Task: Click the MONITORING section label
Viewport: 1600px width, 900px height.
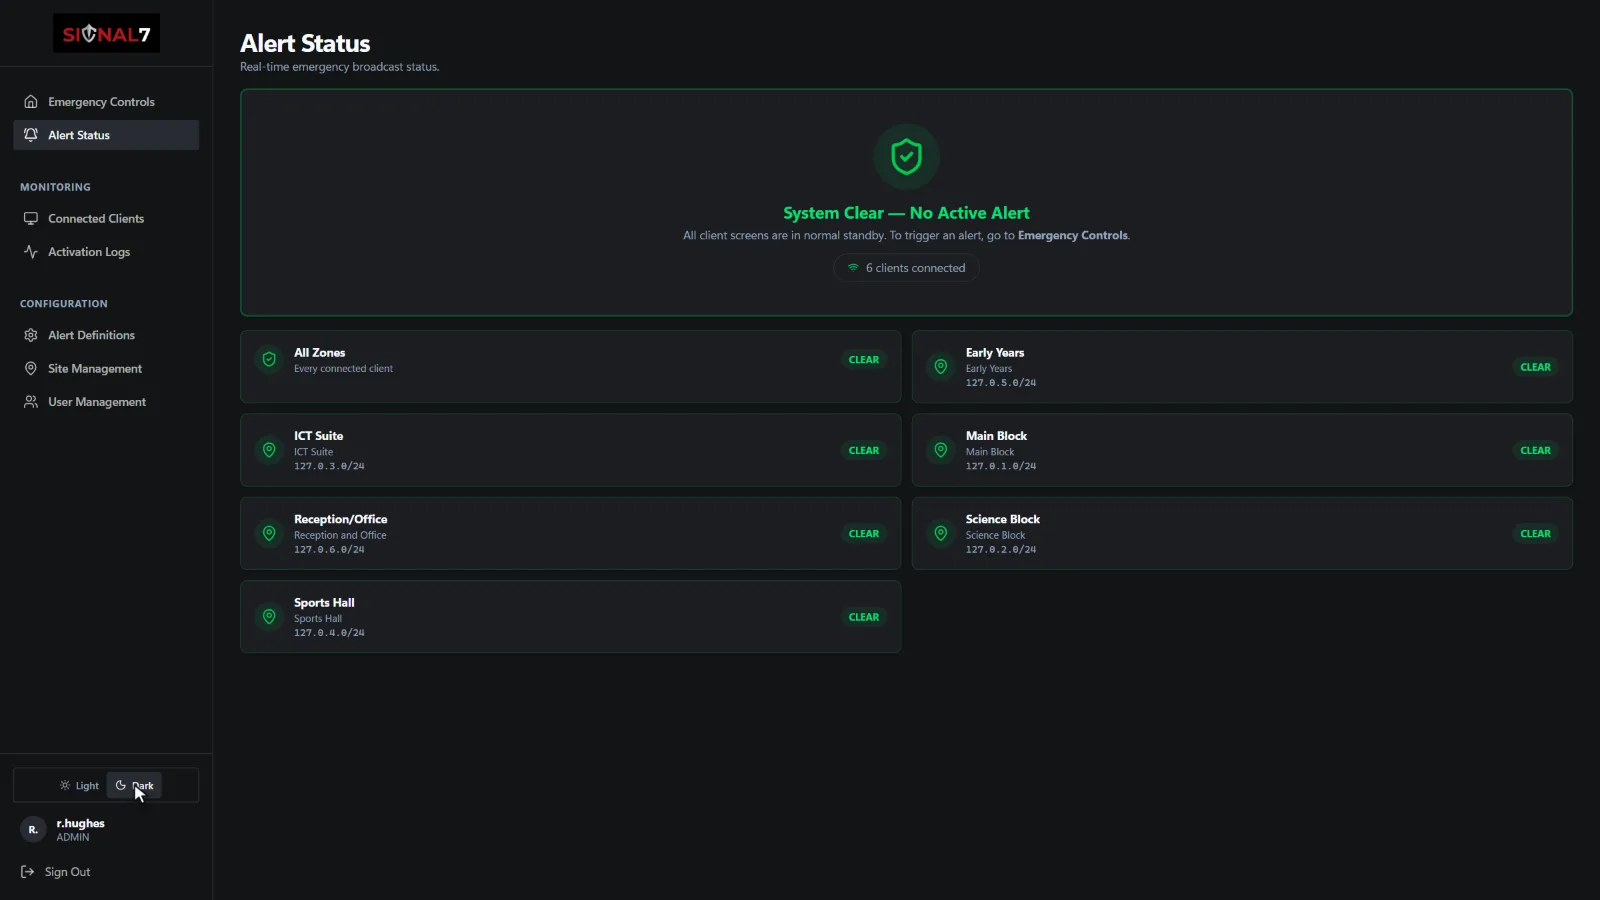Action: (x=55, y=187)
